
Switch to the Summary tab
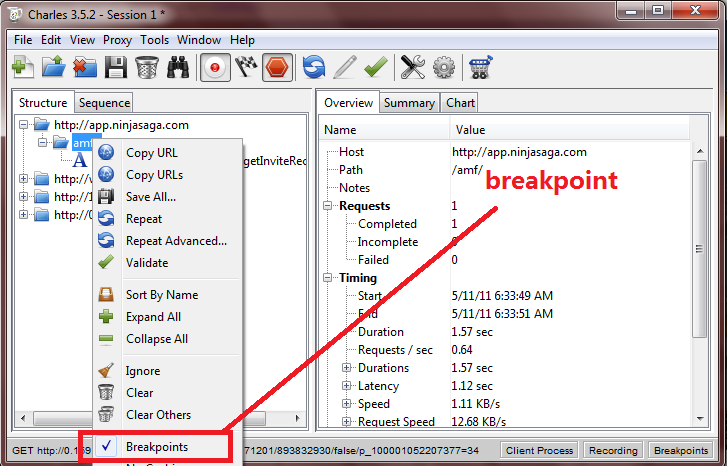(x=409, y=102)
